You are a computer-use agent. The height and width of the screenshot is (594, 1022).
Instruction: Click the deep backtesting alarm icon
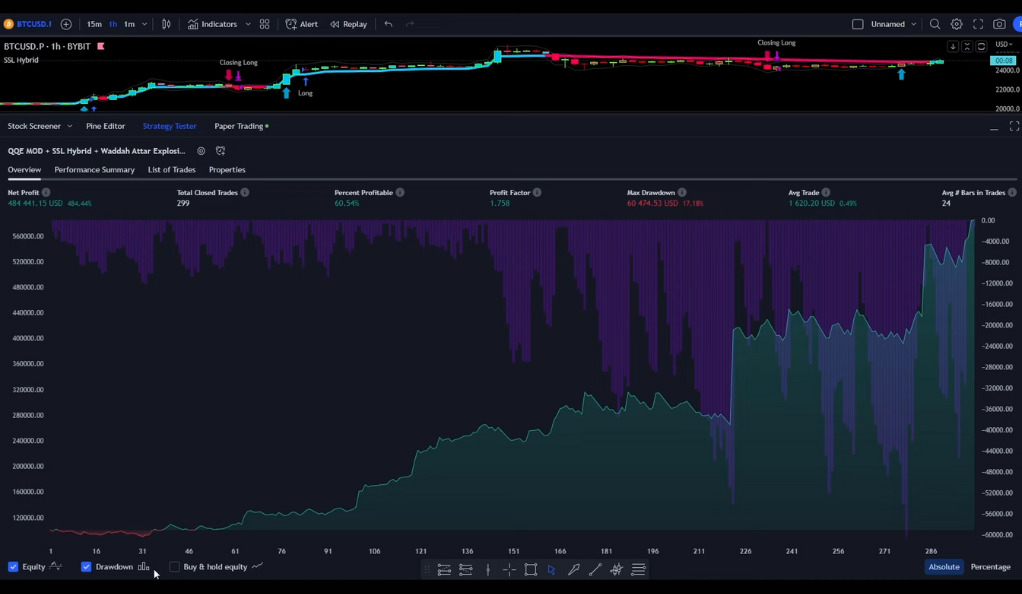tap(221, 151)
